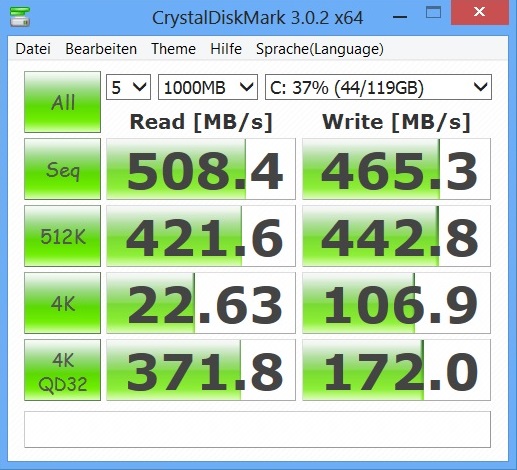
Task: Expand the 1000MB test size dropdown
Action: pyautogui.click(x=208, y=87)
